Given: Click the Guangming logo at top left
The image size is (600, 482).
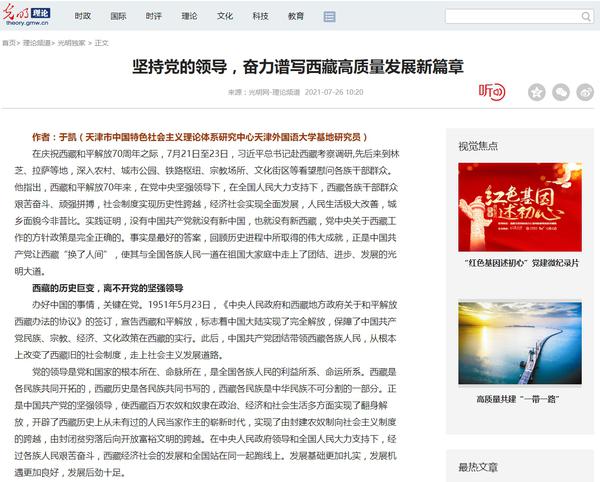Looking at the screenshot, I should coord(32,16).
